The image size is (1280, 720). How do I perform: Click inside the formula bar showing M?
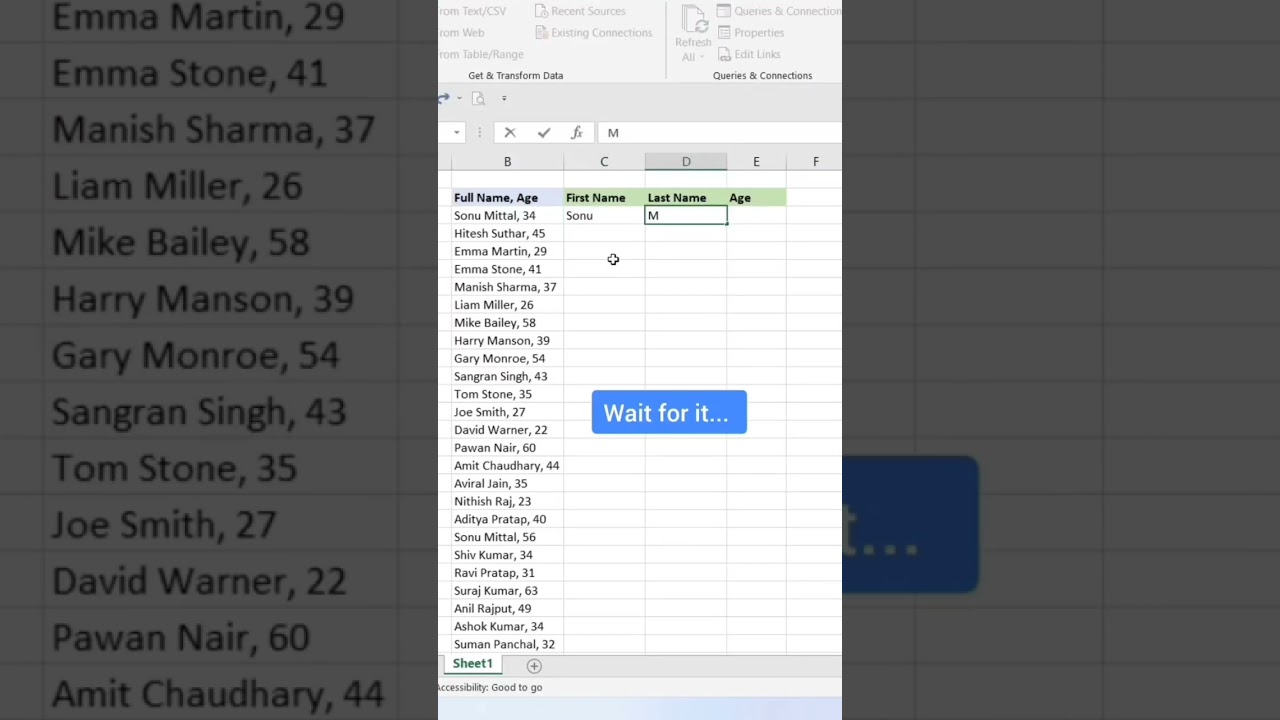point(720,133)
